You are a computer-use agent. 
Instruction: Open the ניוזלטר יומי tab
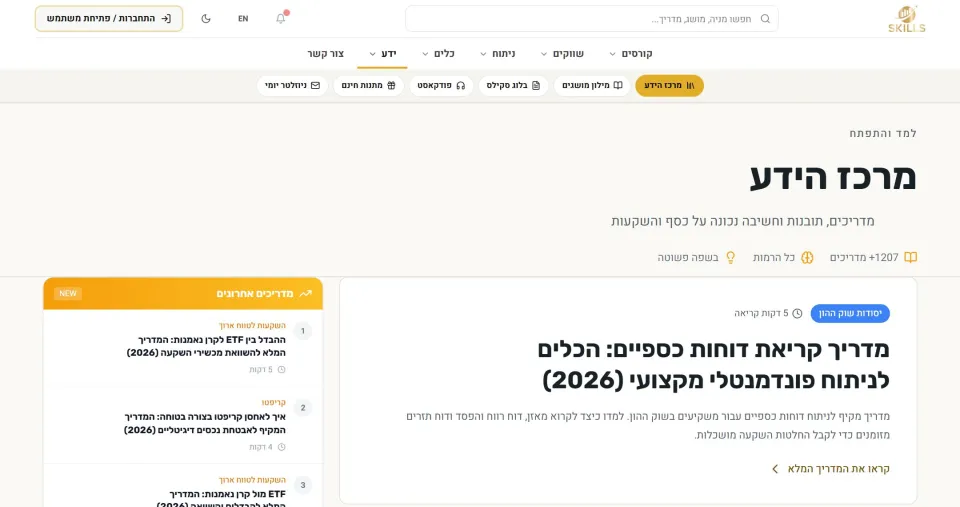[292, 86]
